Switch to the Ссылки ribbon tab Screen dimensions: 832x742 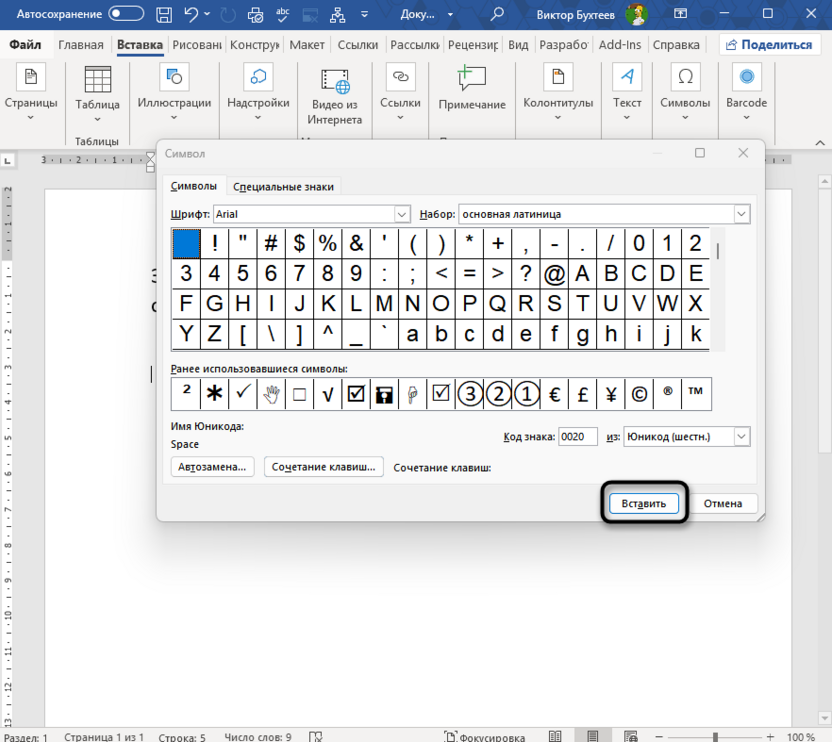358,45
